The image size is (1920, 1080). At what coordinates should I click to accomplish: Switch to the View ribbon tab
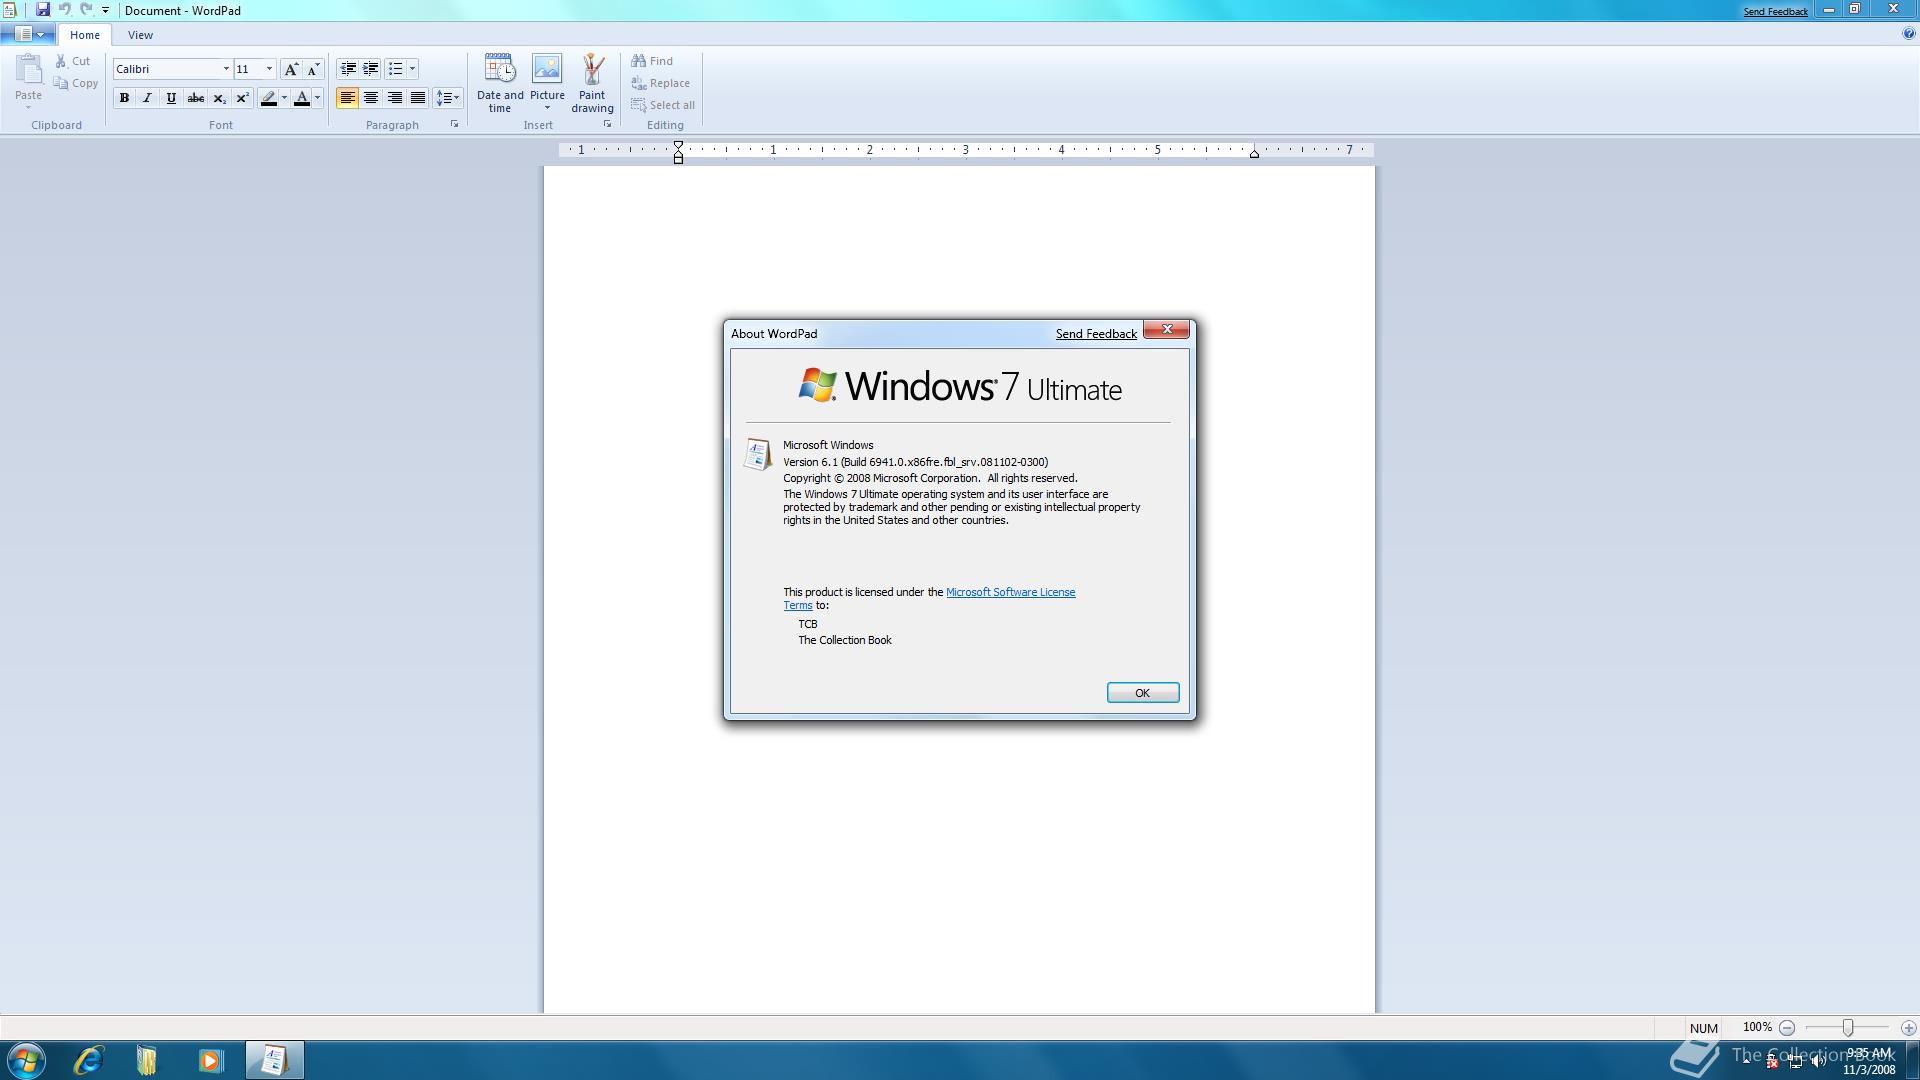click(140, 35)
